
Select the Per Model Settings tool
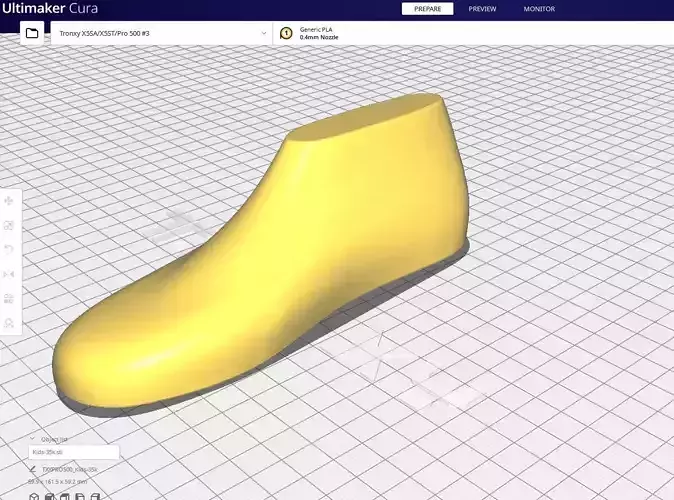click(x=9, y=299)
